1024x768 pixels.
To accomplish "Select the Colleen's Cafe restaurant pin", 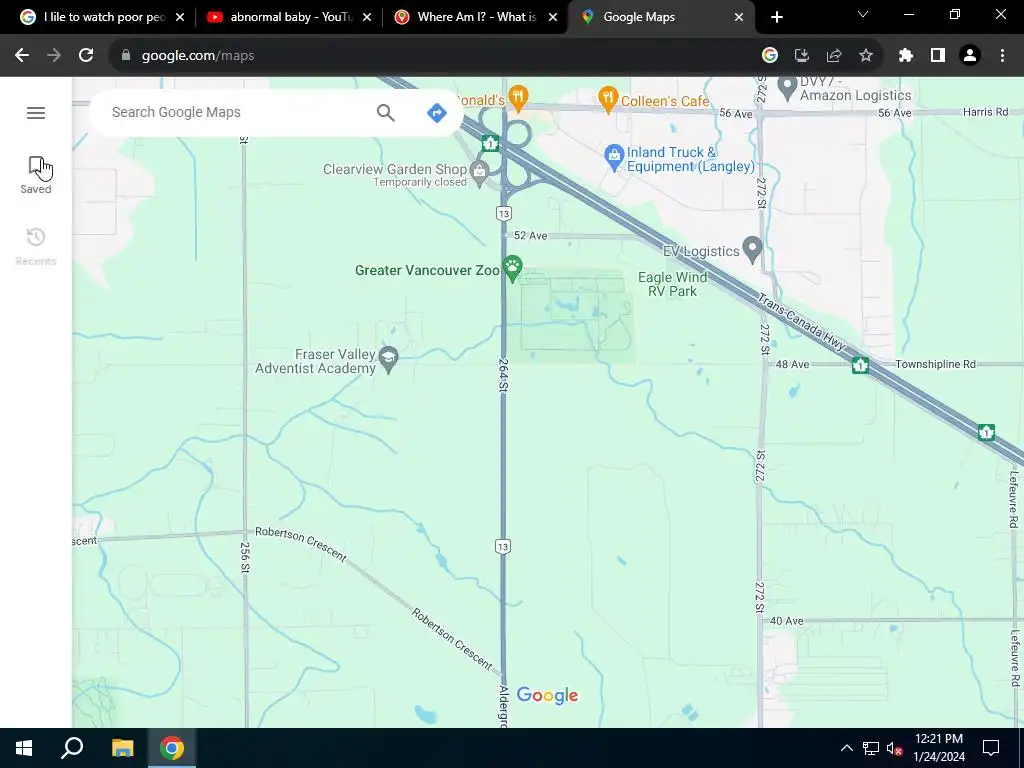I will (607, 99).
